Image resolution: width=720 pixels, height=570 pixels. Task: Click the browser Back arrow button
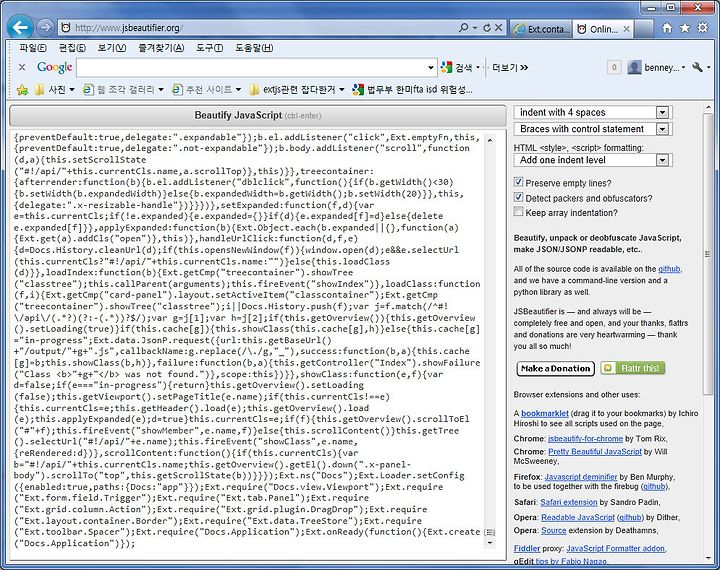pos(20,27)
